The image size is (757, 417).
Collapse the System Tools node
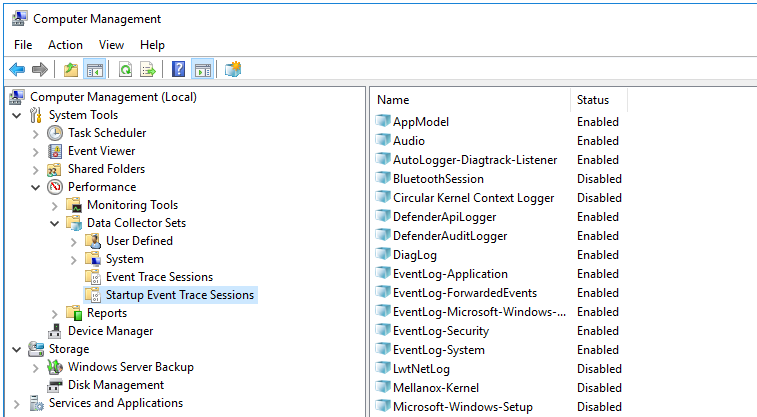coord(17,115)
